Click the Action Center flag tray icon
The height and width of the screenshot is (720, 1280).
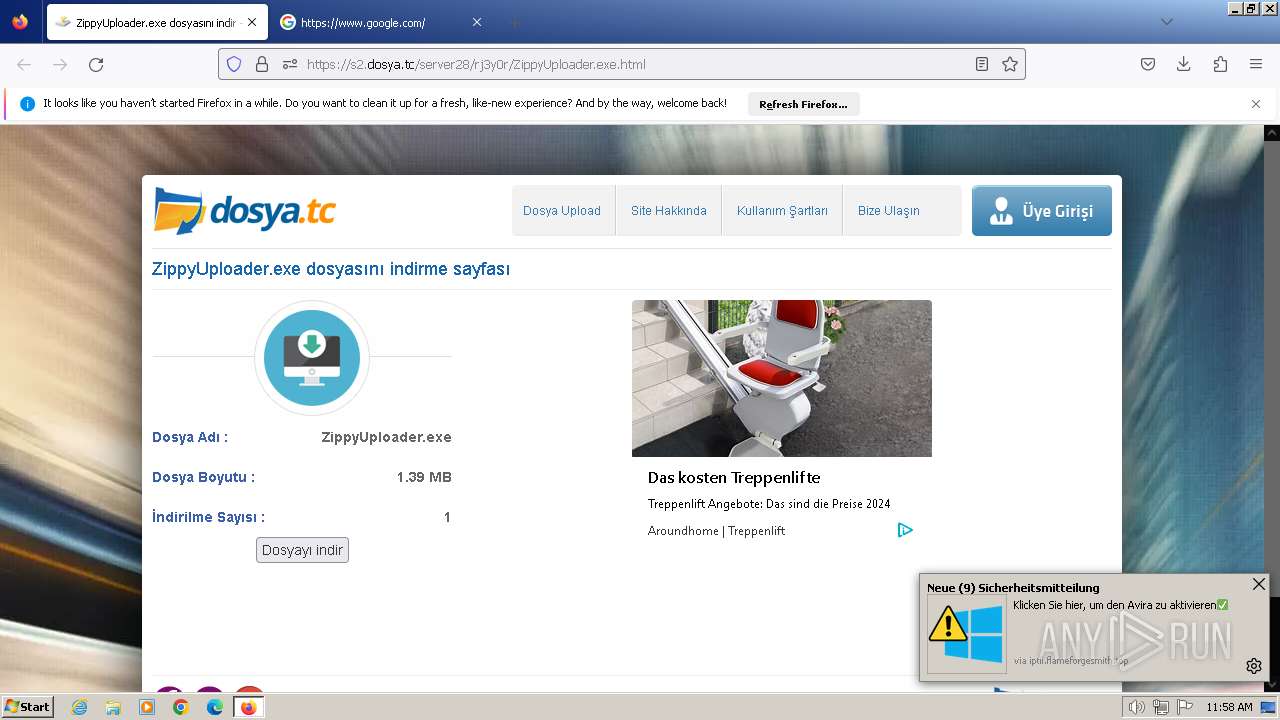1185,707
